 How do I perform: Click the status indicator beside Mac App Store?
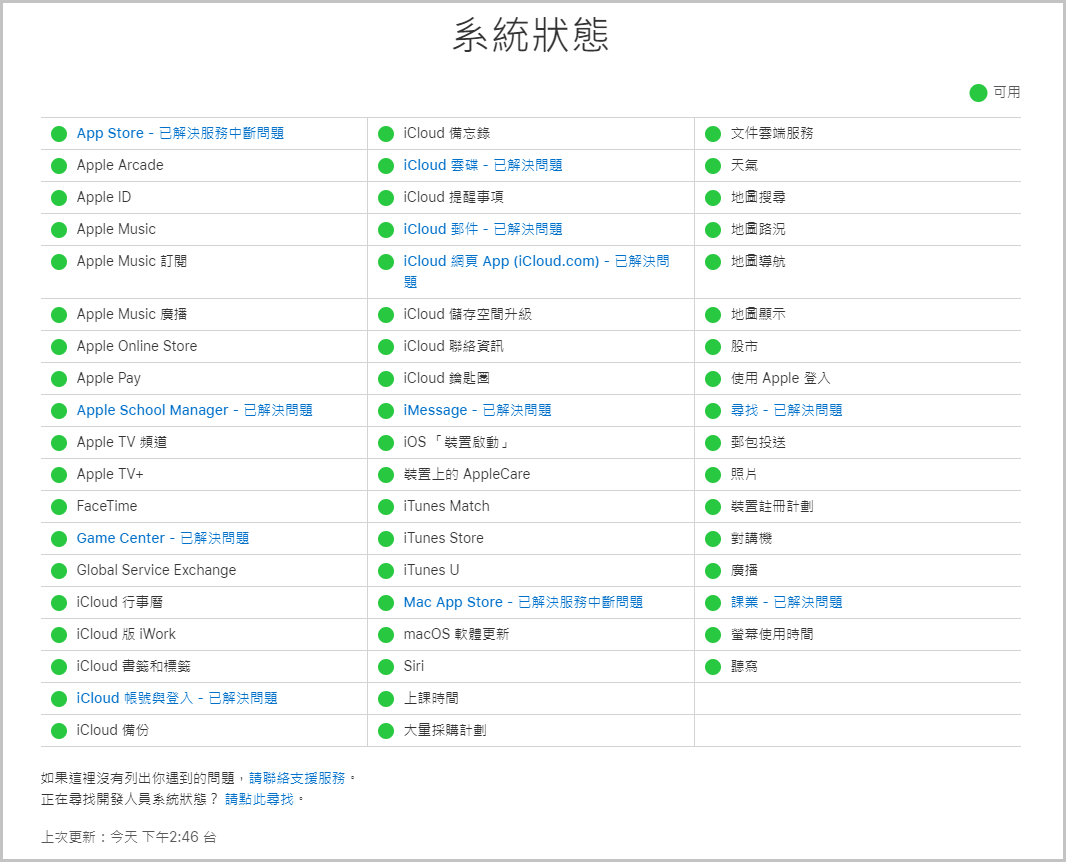pyautogui.click(x=386, y=602)
